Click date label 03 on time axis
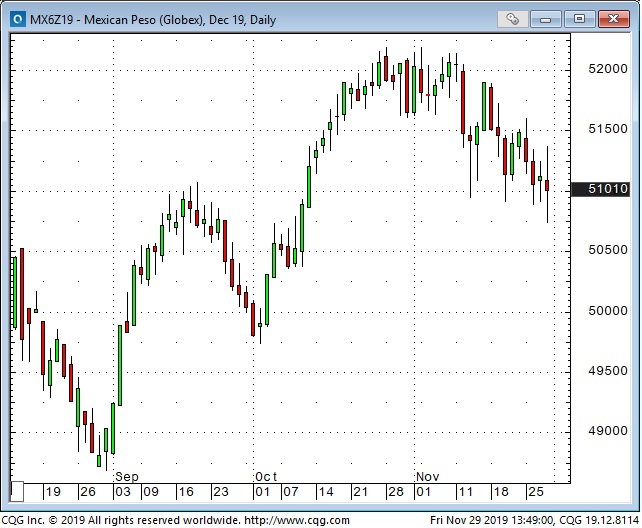Image resolution: width=642 pixels, height=528 pixels. [123, 492]
